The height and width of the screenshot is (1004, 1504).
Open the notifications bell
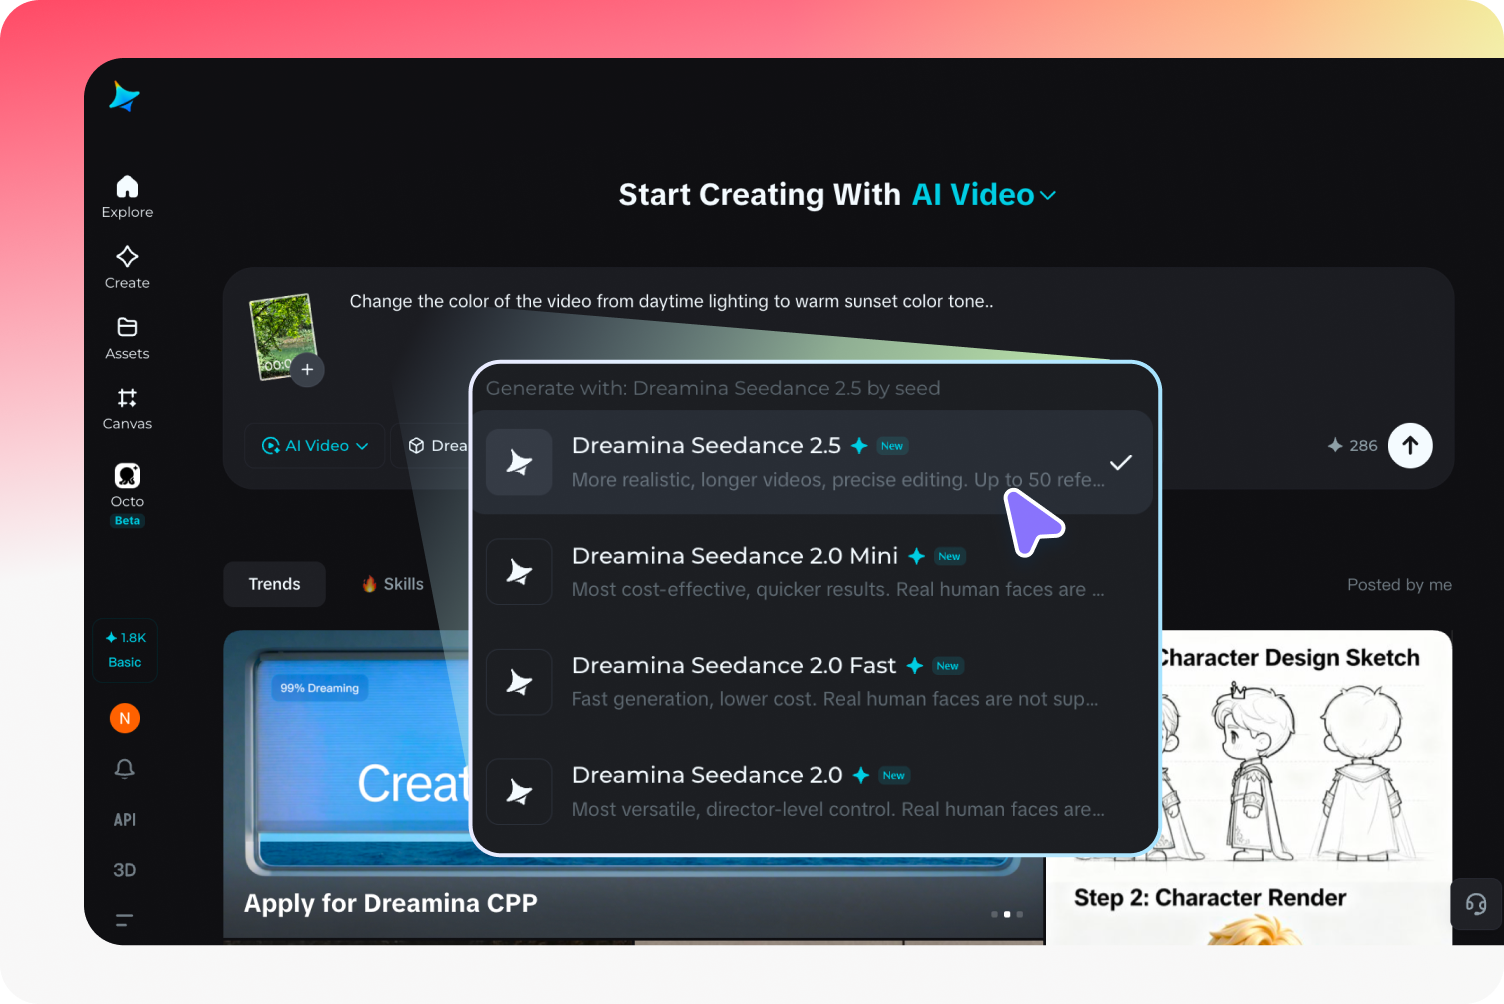point(125,768)
